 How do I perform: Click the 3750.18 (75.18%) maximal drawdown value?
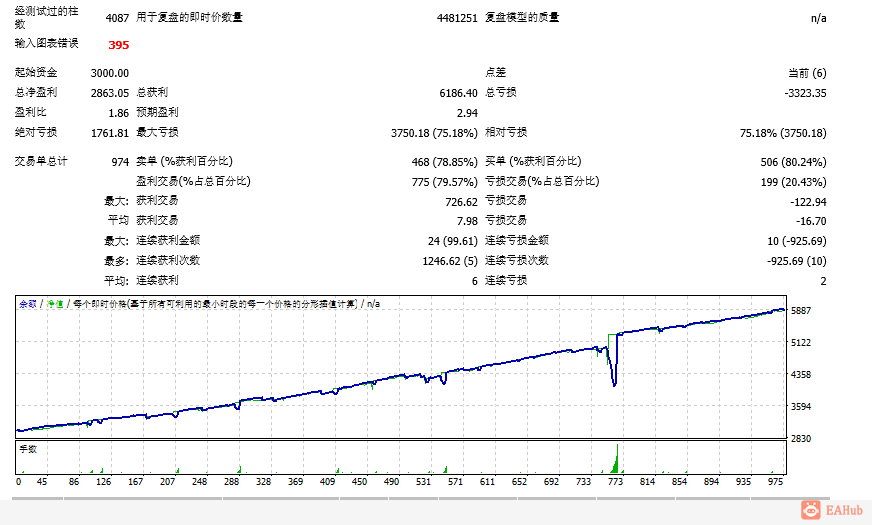click(x=434, y=133)
